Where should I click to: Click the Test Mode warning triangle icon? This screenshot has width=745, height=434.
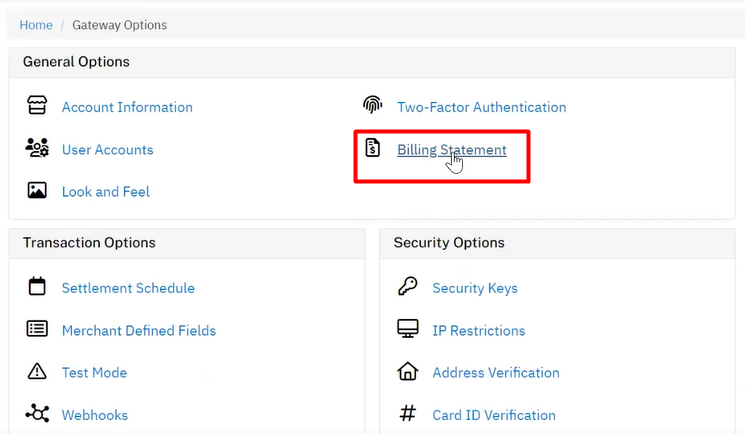pos(37,371)
